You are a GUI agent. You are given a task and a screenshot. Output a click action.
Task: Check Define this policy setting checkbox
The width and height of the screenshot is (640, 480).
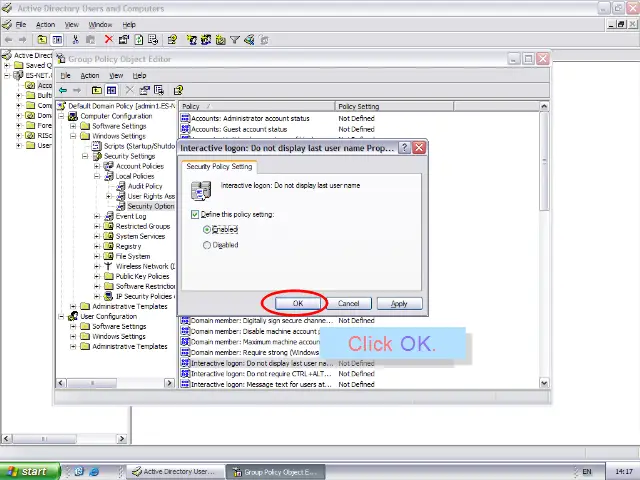195,214
